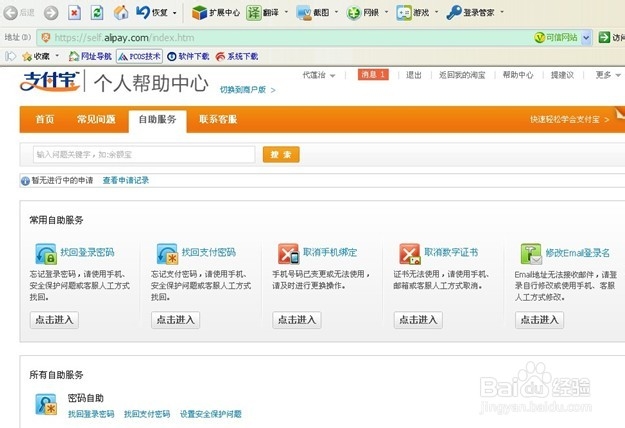Screen dimensions: 625x428
Task: Click 设置安全保护问题 link under 密码自助
Action: click(211, 414)
